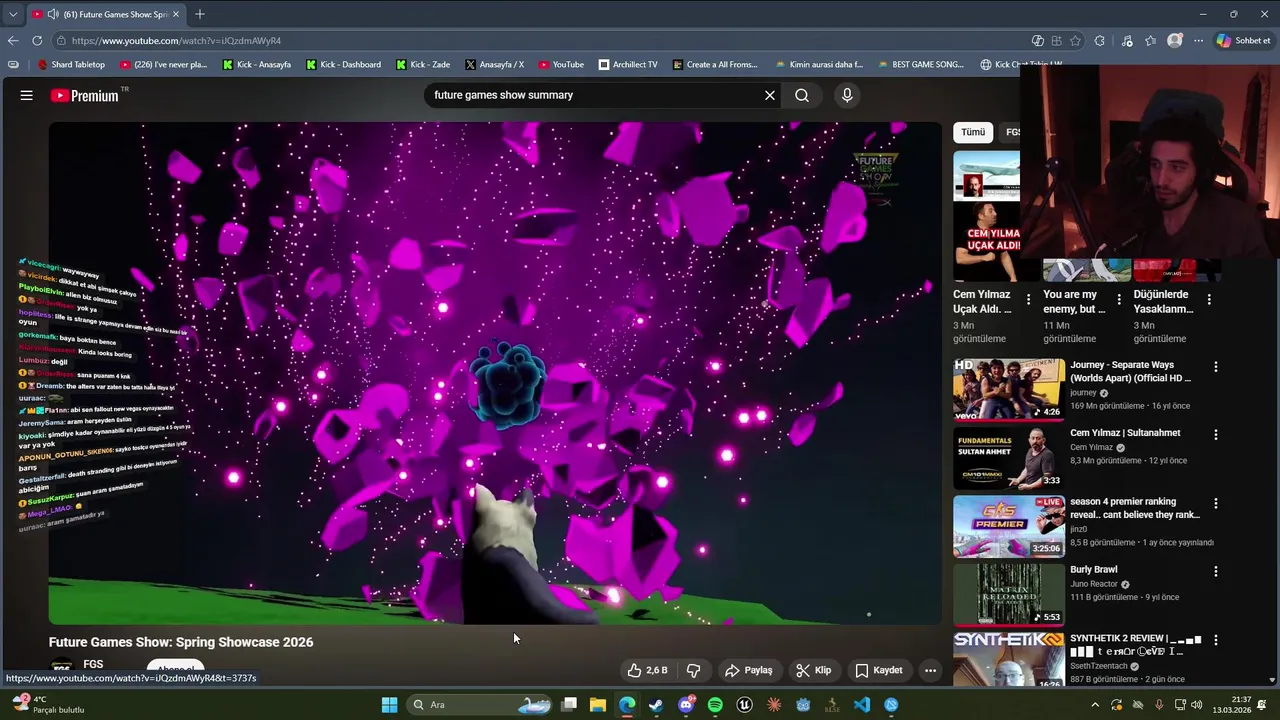Open Unreal Engine from the taskbar
This screenshot has height=720, width=1280.
click(x=744, y=705)
